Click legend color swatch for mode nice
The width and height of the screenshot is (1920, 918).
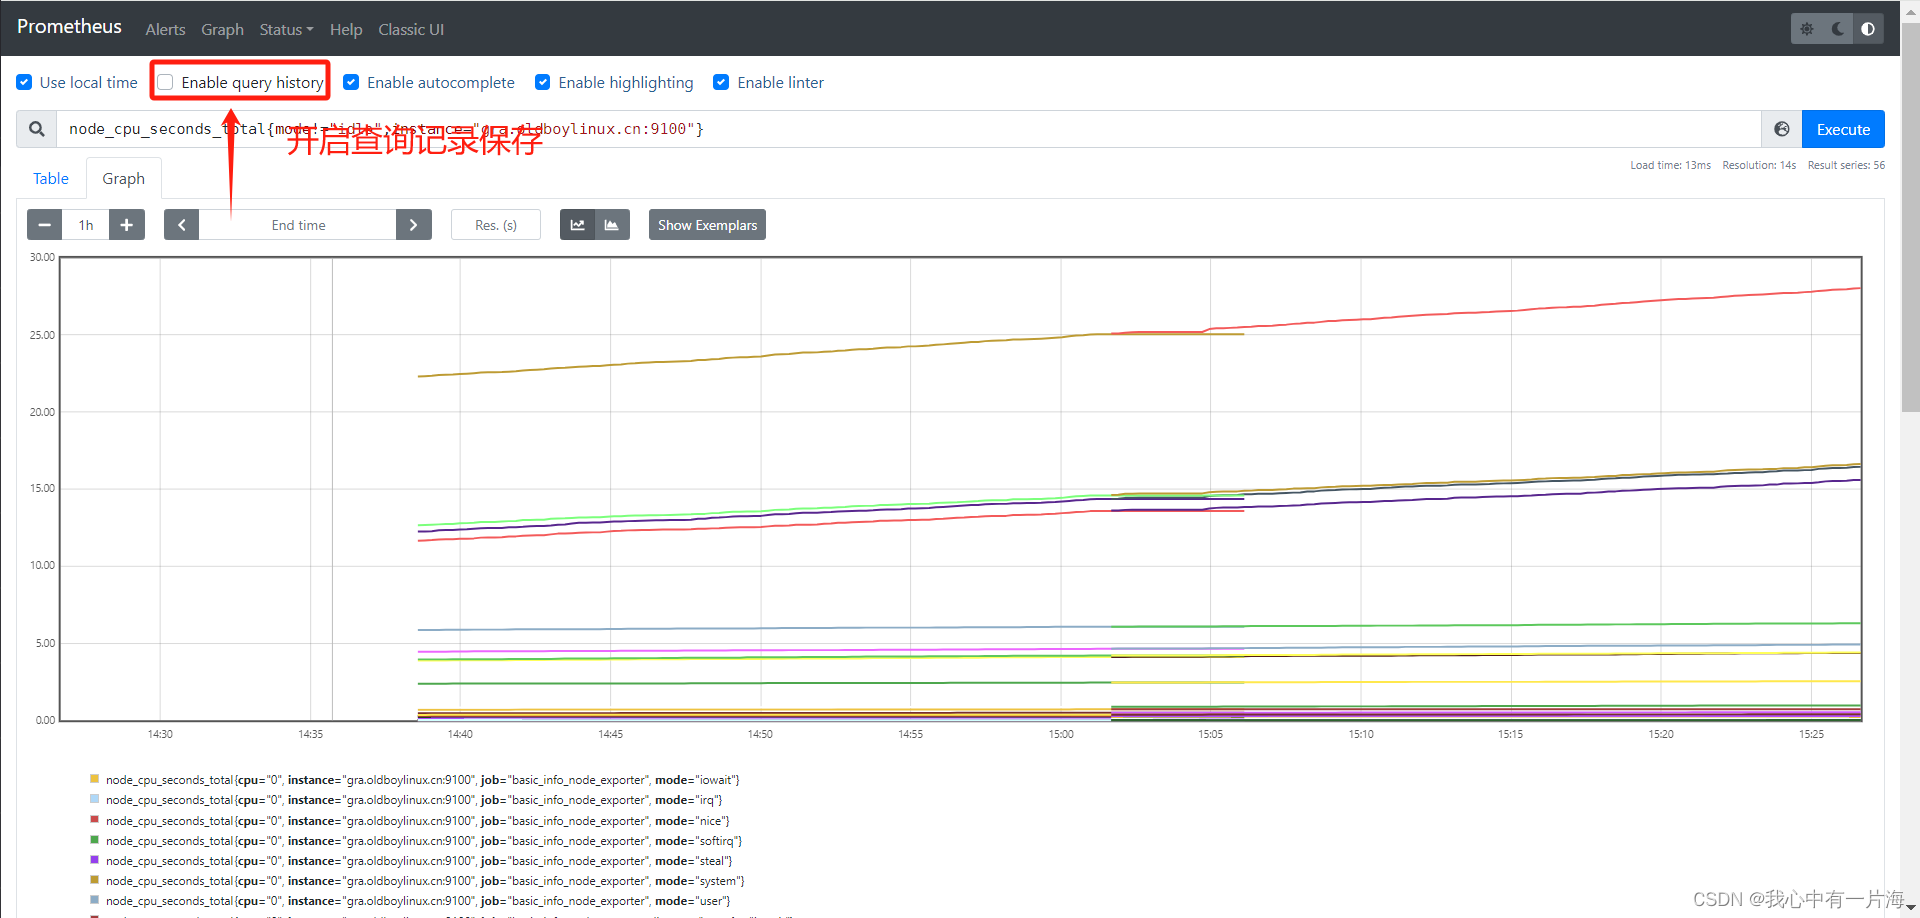point(94,820)
